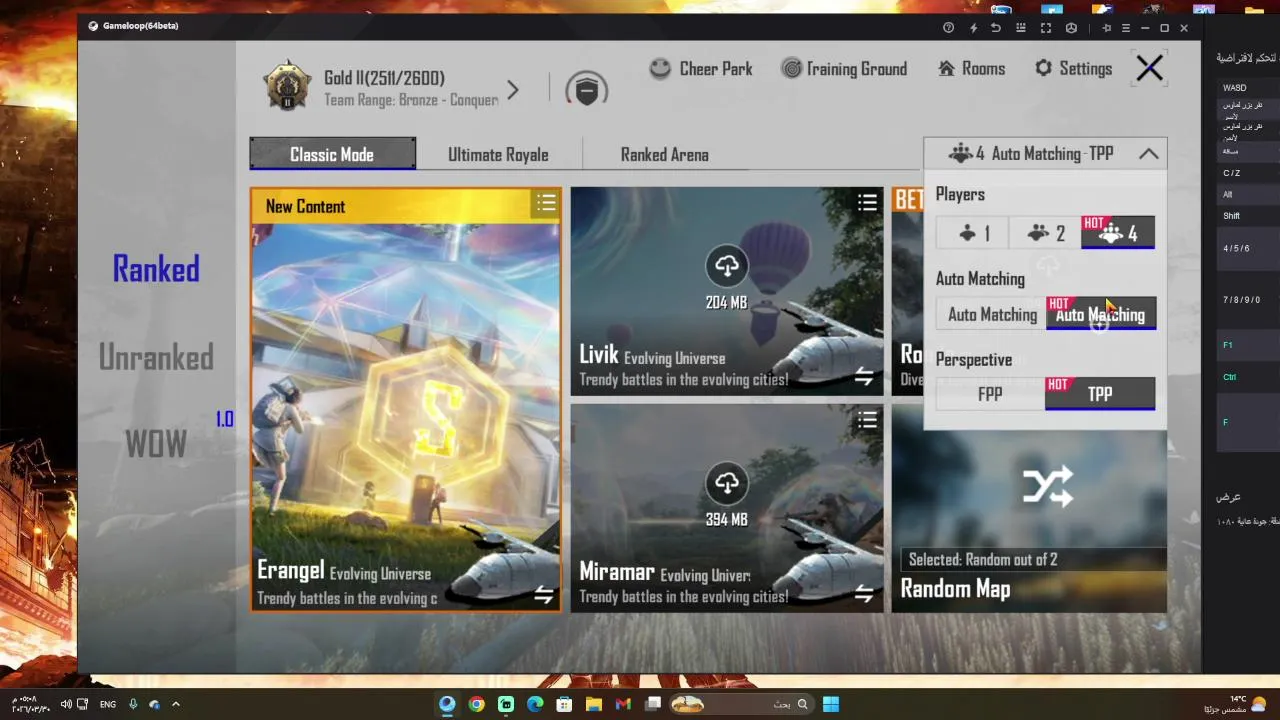Click the volume speaker tray icon

coord(66,704)
